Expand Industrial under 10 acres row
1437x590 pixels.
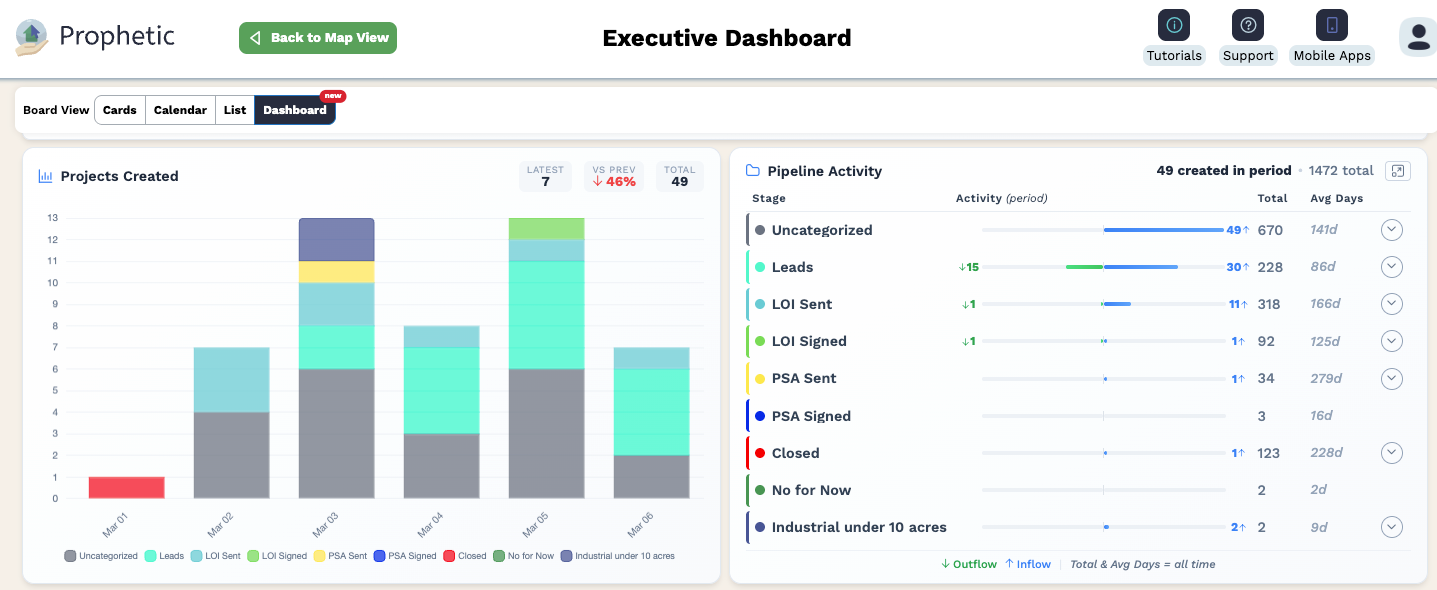(1392, 527)
